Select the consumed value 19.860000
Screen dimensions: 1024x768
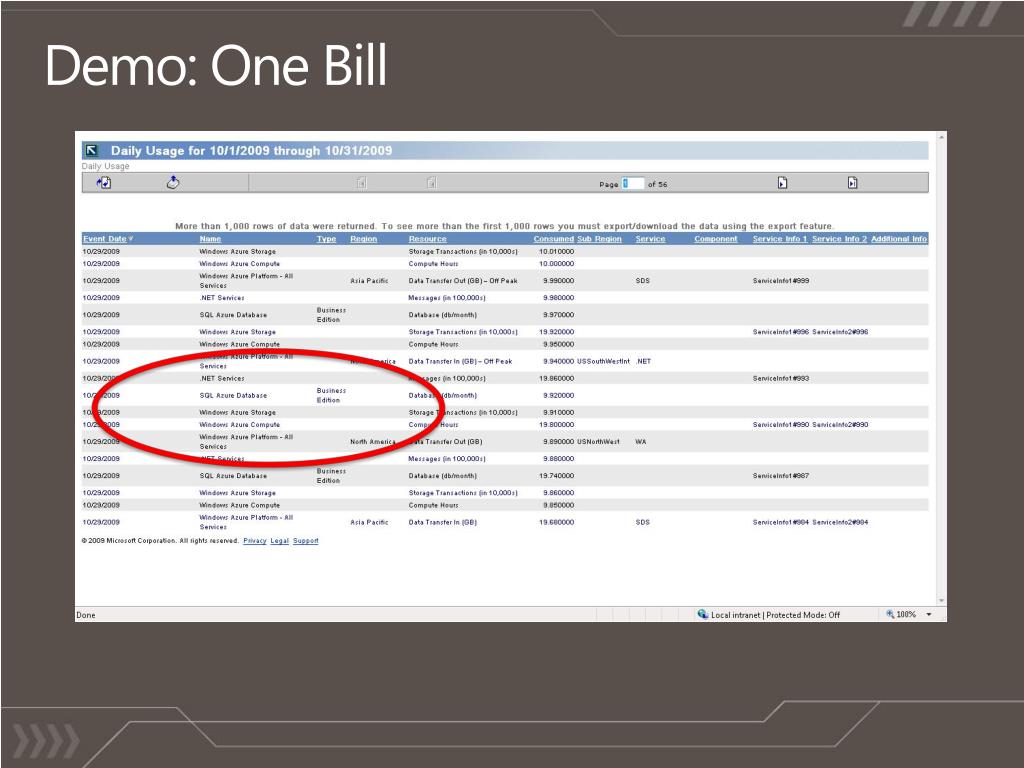556,378
